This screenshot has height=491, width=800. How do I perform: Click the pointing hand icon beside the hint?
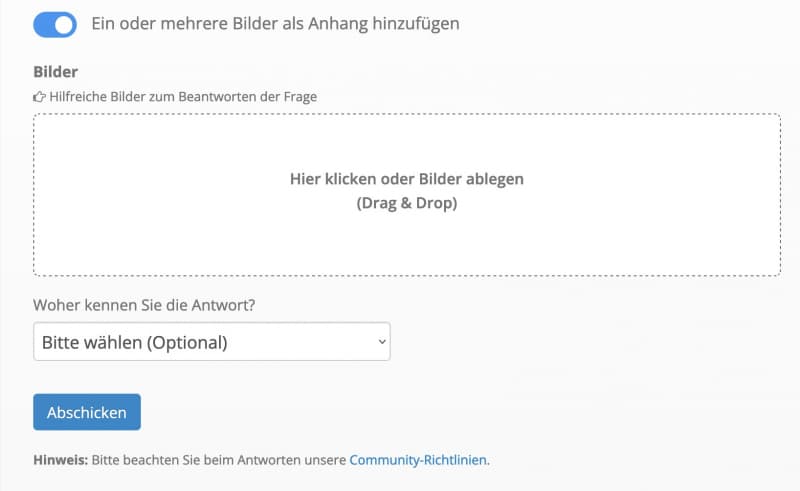(x=39, y=97)
